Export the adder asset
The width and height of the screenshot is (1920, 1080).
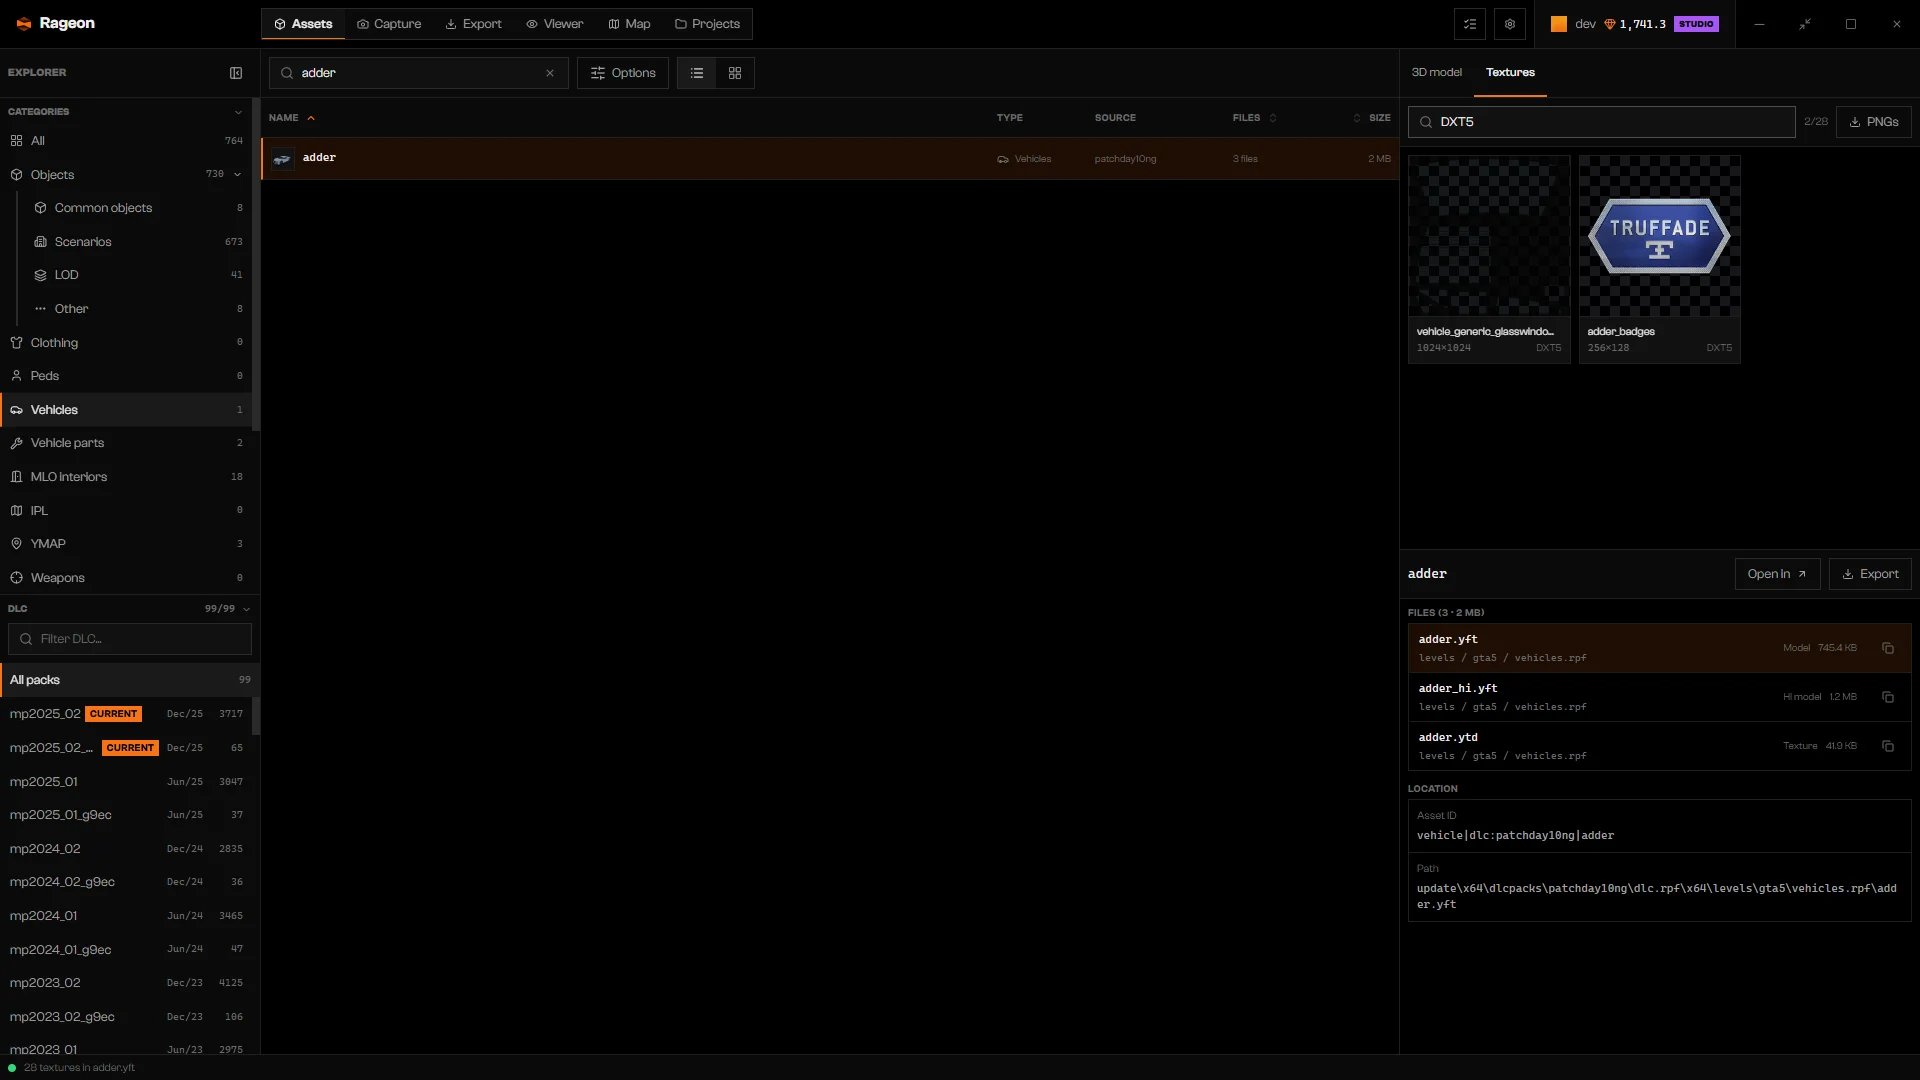1870,574
